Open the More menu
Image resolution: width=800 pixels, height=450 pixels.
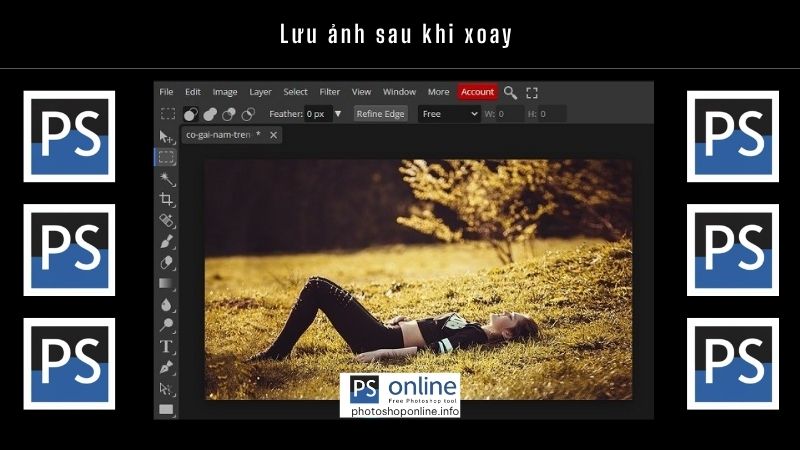click(438, 92)
